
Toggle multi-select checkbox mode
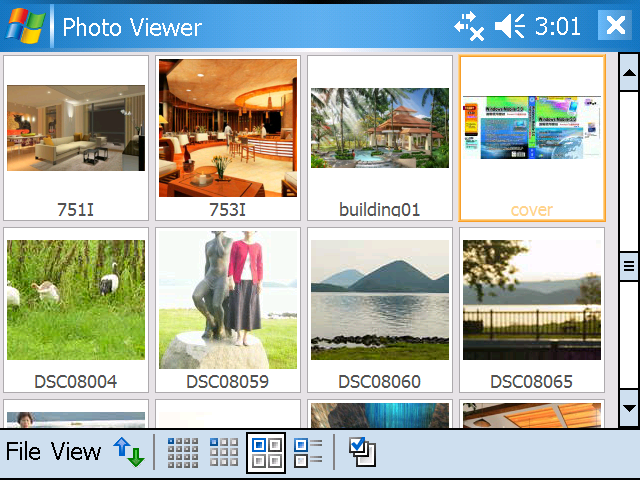362,452
